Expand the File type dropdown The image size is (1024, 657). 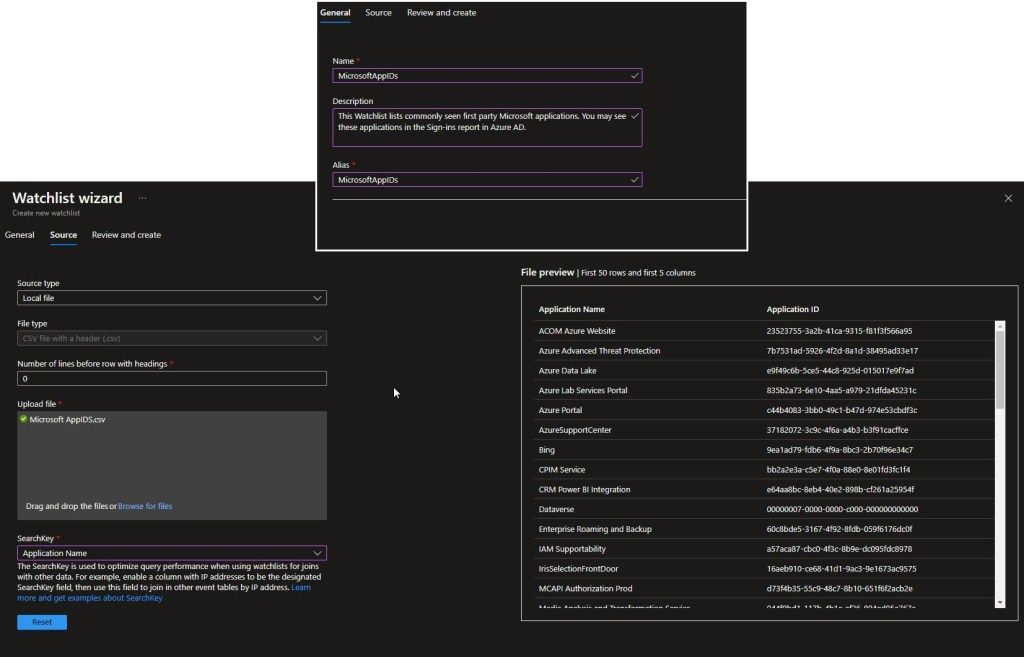[172, 338]
